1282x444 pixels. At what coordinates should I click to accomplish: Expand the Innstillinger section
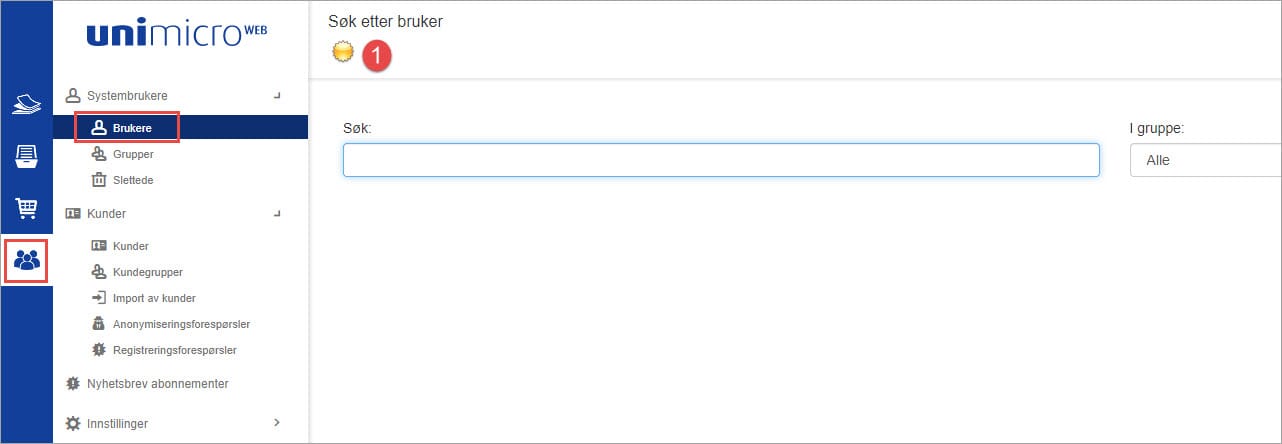277,423
